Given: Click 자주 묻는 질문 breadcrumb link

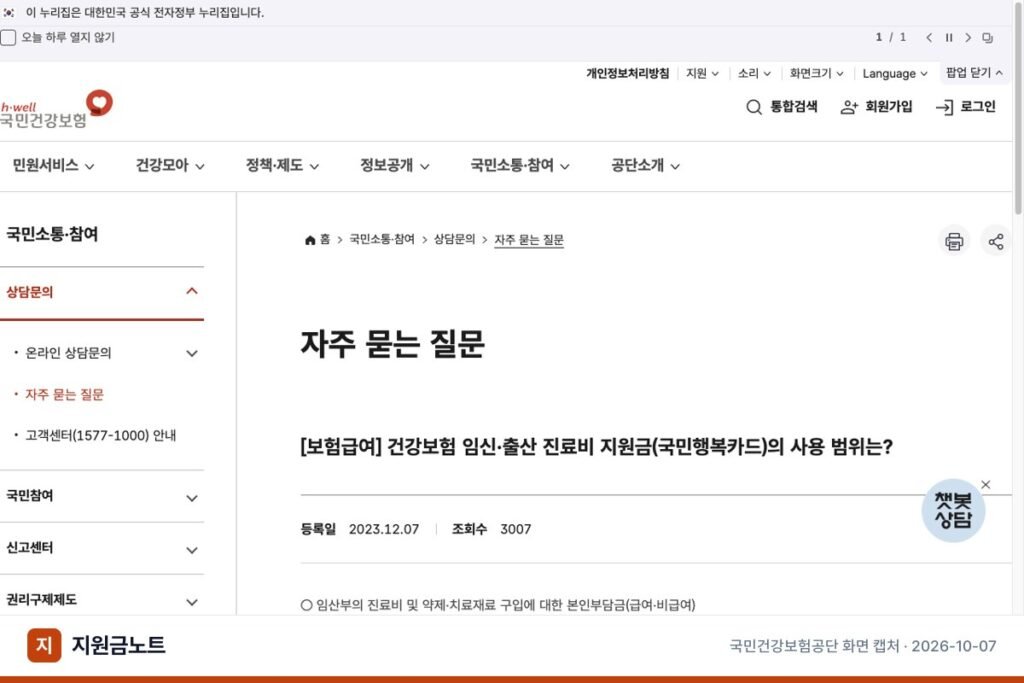Looking at the screenshot, I should pos(529,240).
